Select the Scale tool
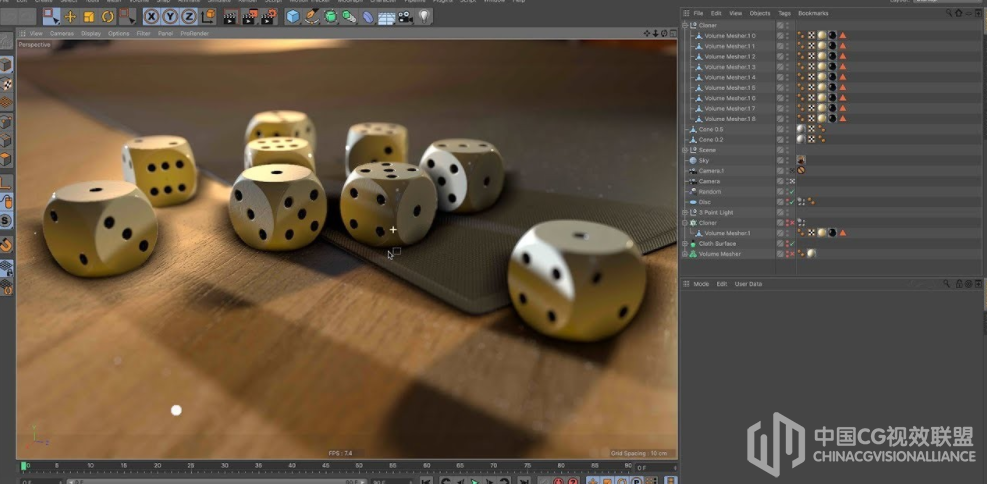Viewport: 987px width, 484px height. pyautogui.click(x=89, y=17)
